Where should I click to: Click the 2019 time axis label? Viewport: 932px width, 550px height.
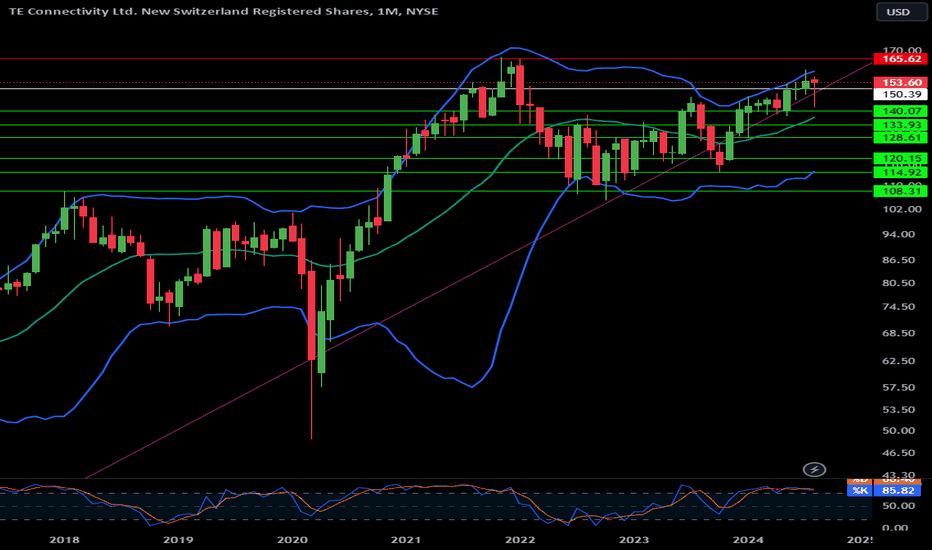pos(178,540)
